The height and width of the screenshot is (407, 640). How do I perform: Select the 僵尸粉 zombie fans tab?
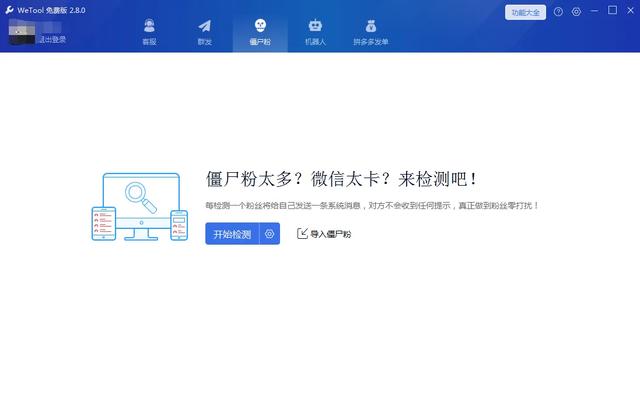click(260, 32)
